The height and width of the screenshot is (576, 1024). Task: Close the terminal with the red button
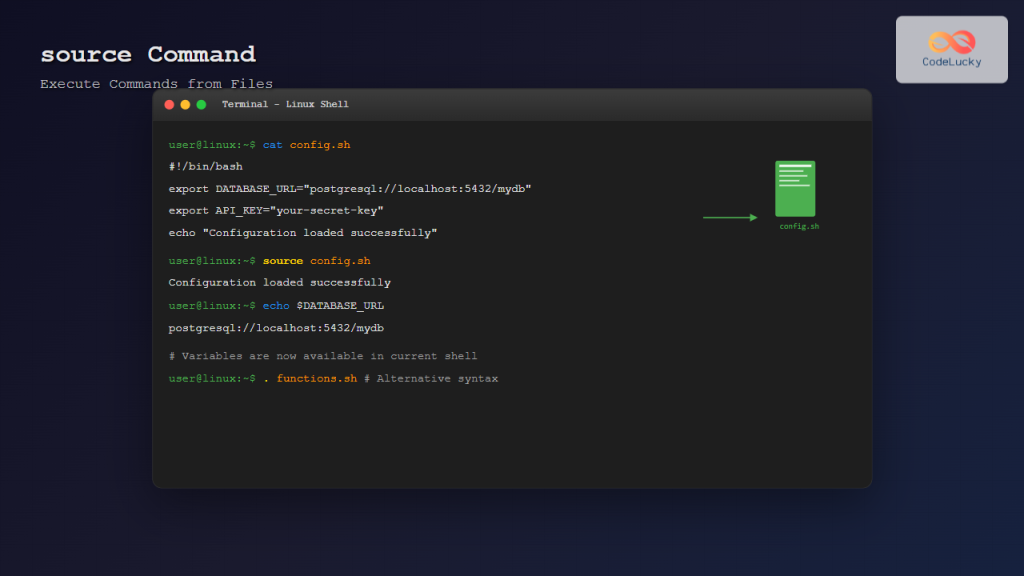(x=169, y=105)
